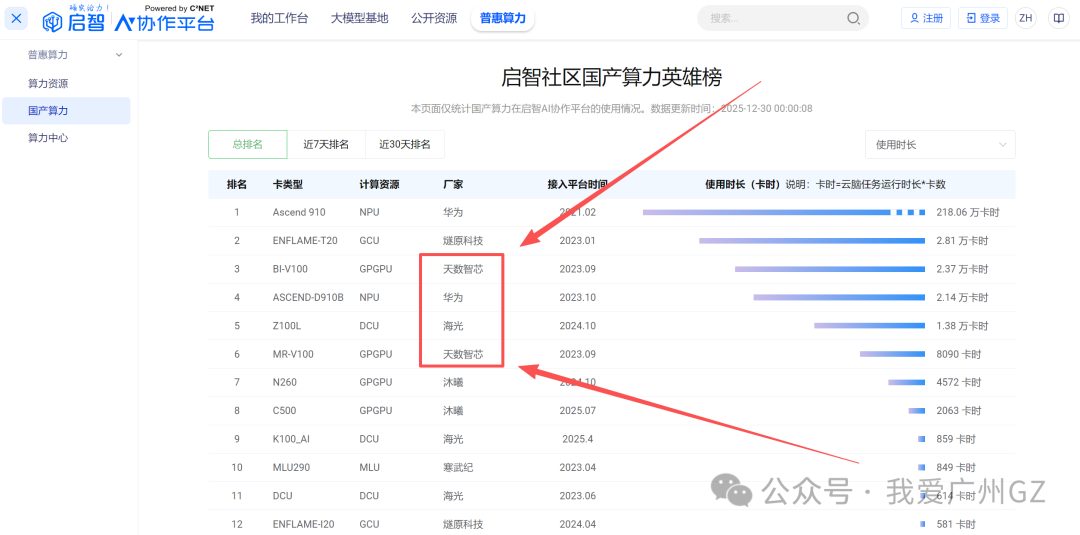
Task: Click the blue close X icon
Action: pos(17,19)
